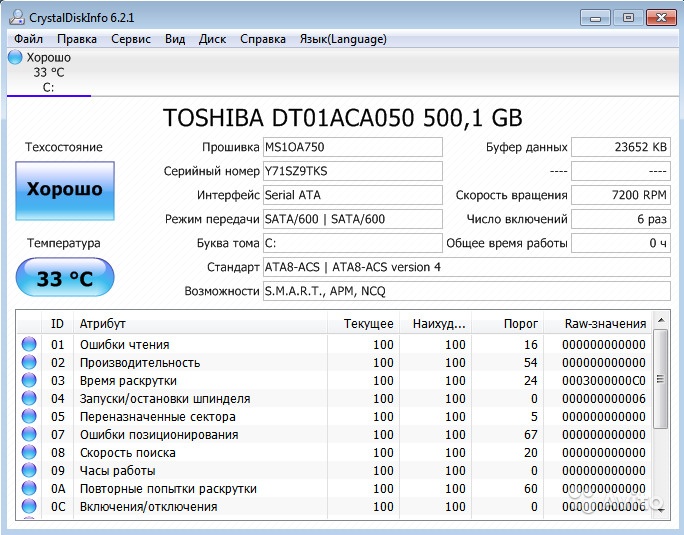The image size is (684, 535).
Task: Click the power-on hours field 0 ч
Action: coord(621,243)
